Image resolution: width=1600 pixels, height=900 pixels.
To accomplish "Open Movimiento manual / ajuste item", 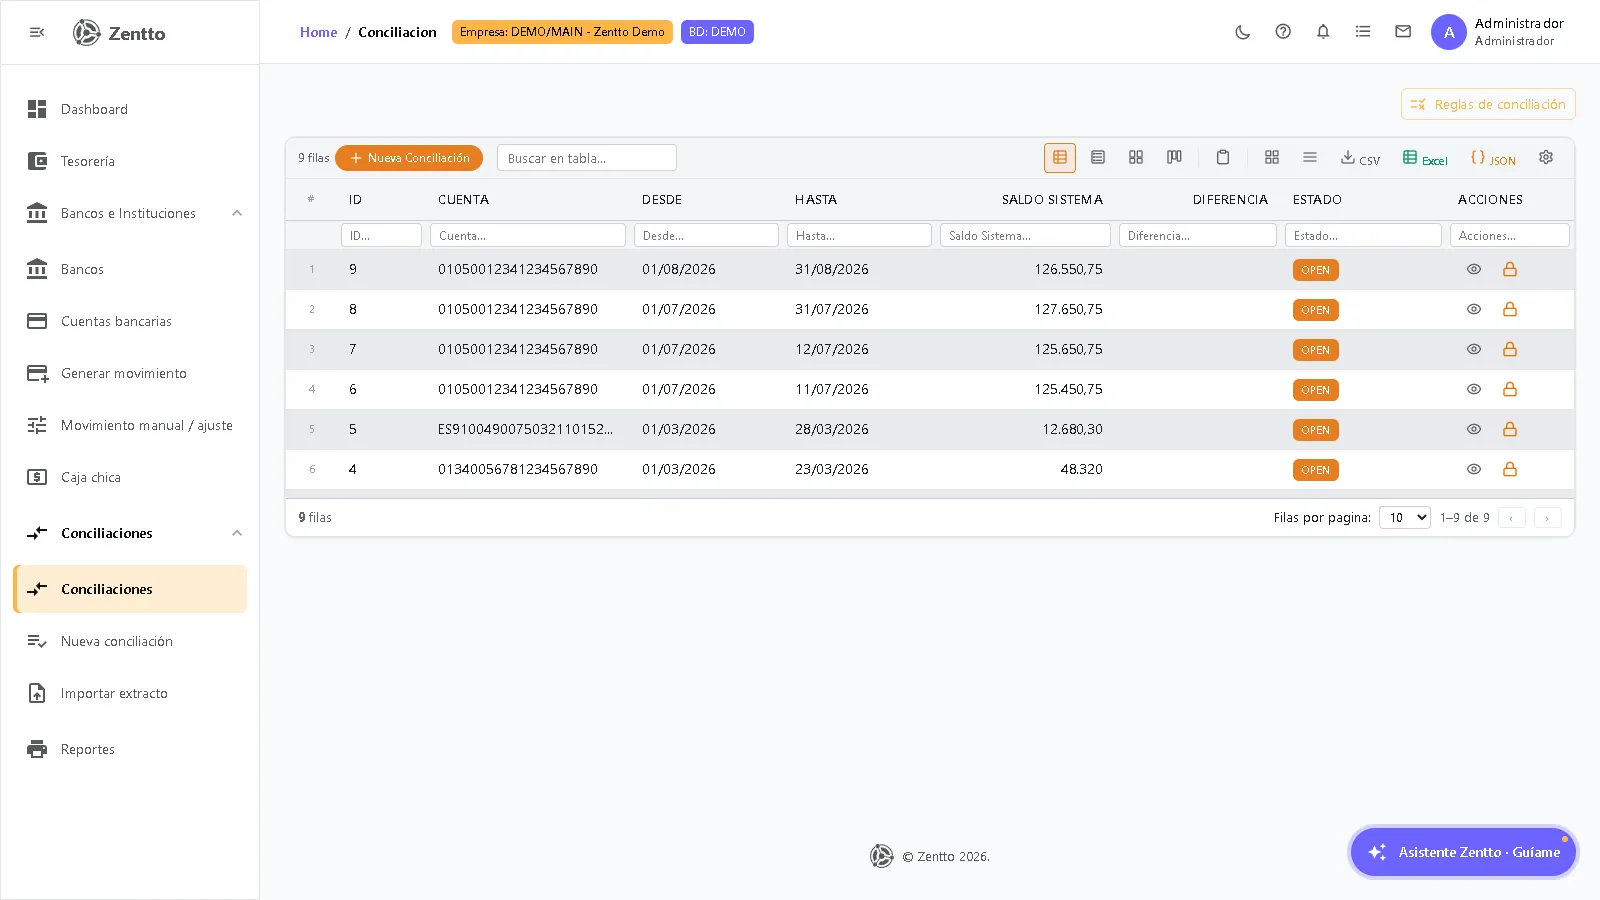I will click(130, 425).
